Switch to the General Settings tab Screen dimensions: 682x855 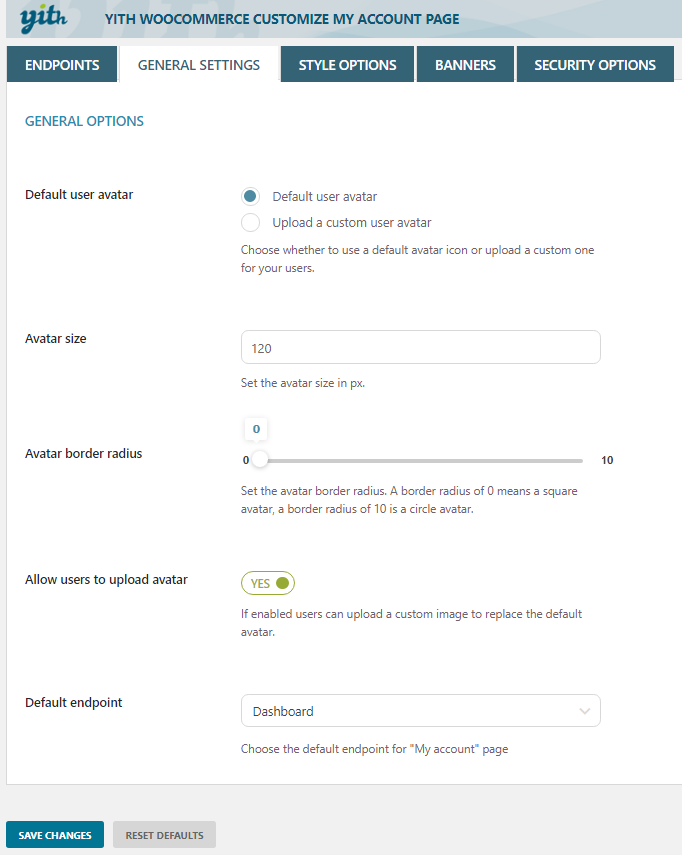[199, 64]
